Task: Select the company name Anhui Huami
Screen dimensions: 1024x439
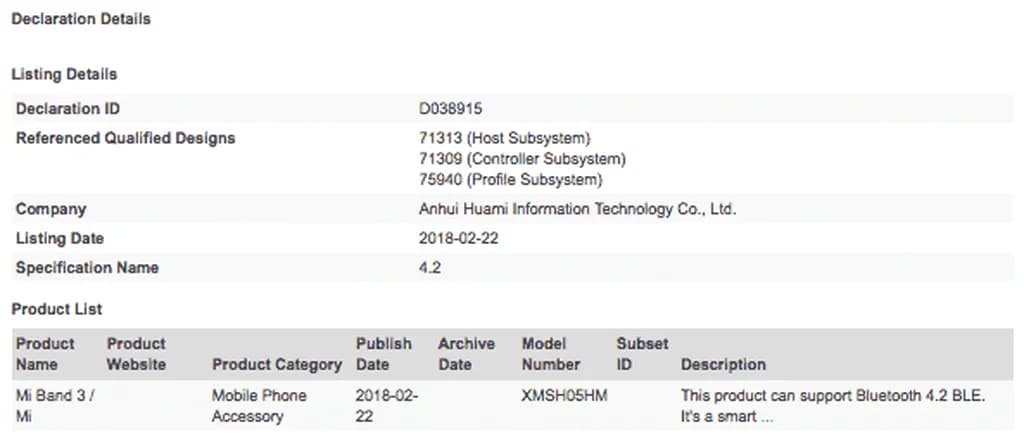Action: click(577, 209)
